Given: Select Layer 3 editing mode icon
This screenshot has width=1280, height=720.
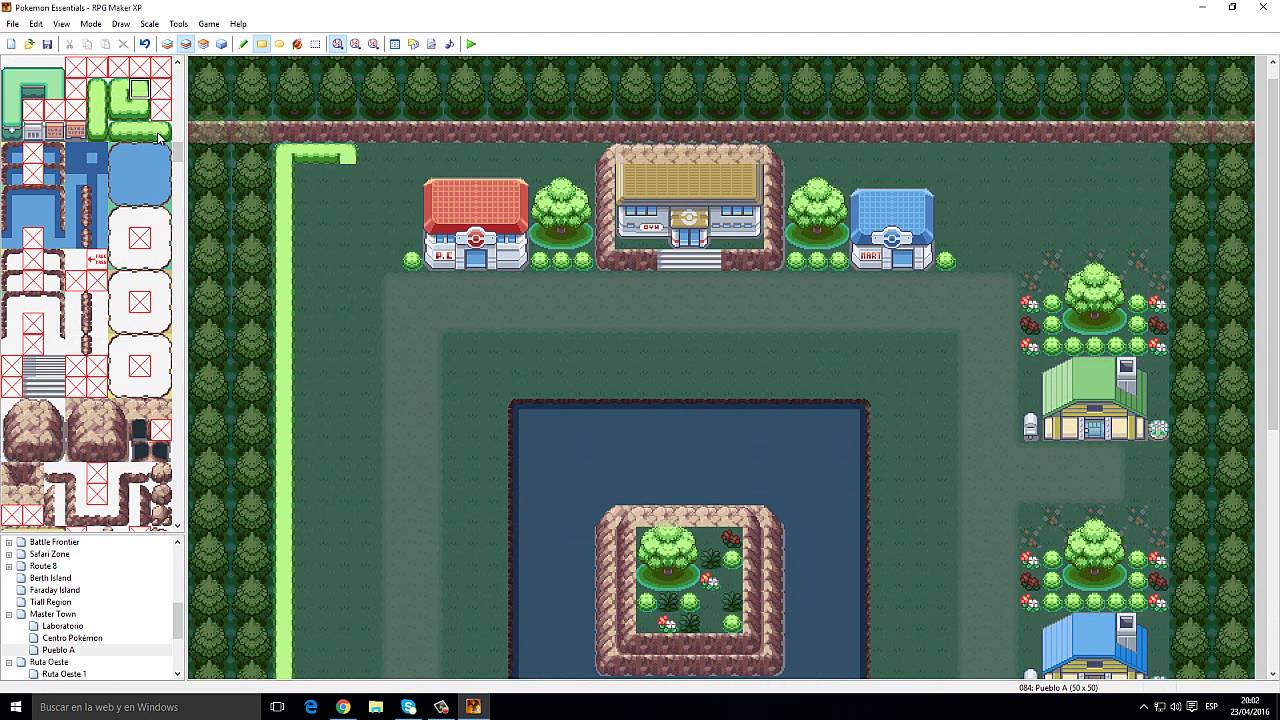Looking at the screenshot, I should [x=203, y=44].
